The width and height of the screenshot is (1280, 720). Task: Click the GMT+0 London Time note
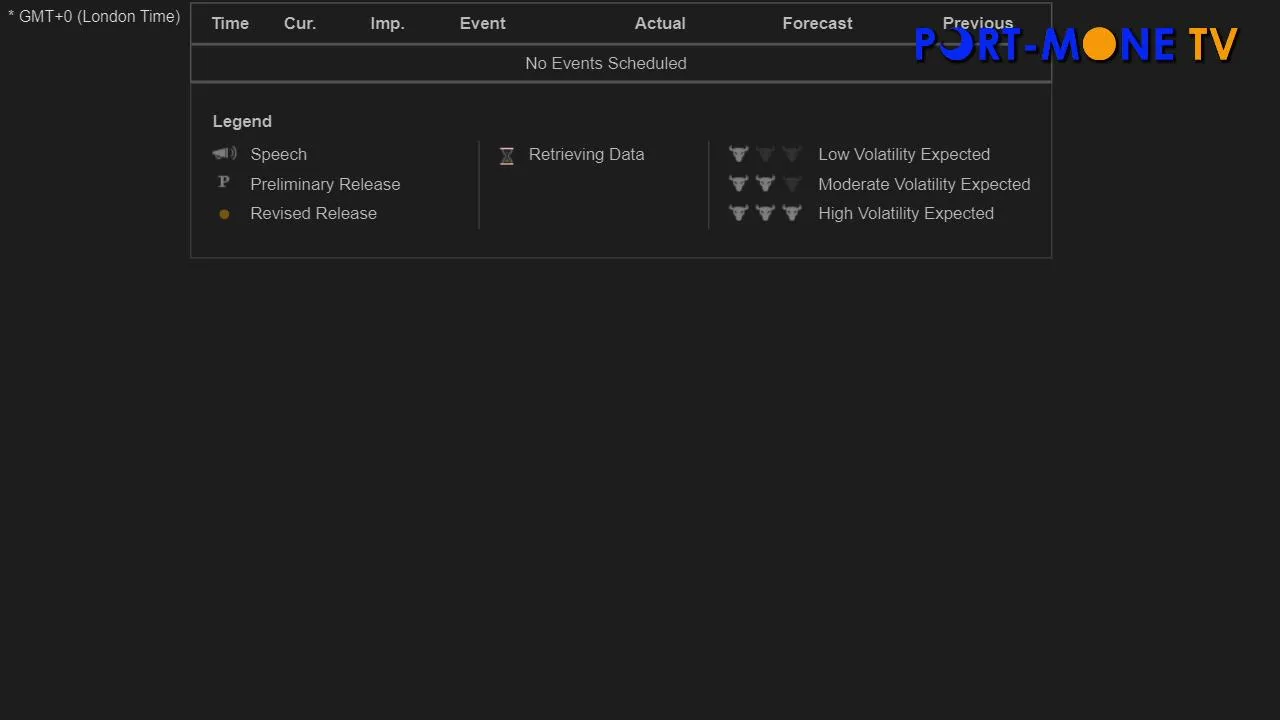(x=94, y=17)
